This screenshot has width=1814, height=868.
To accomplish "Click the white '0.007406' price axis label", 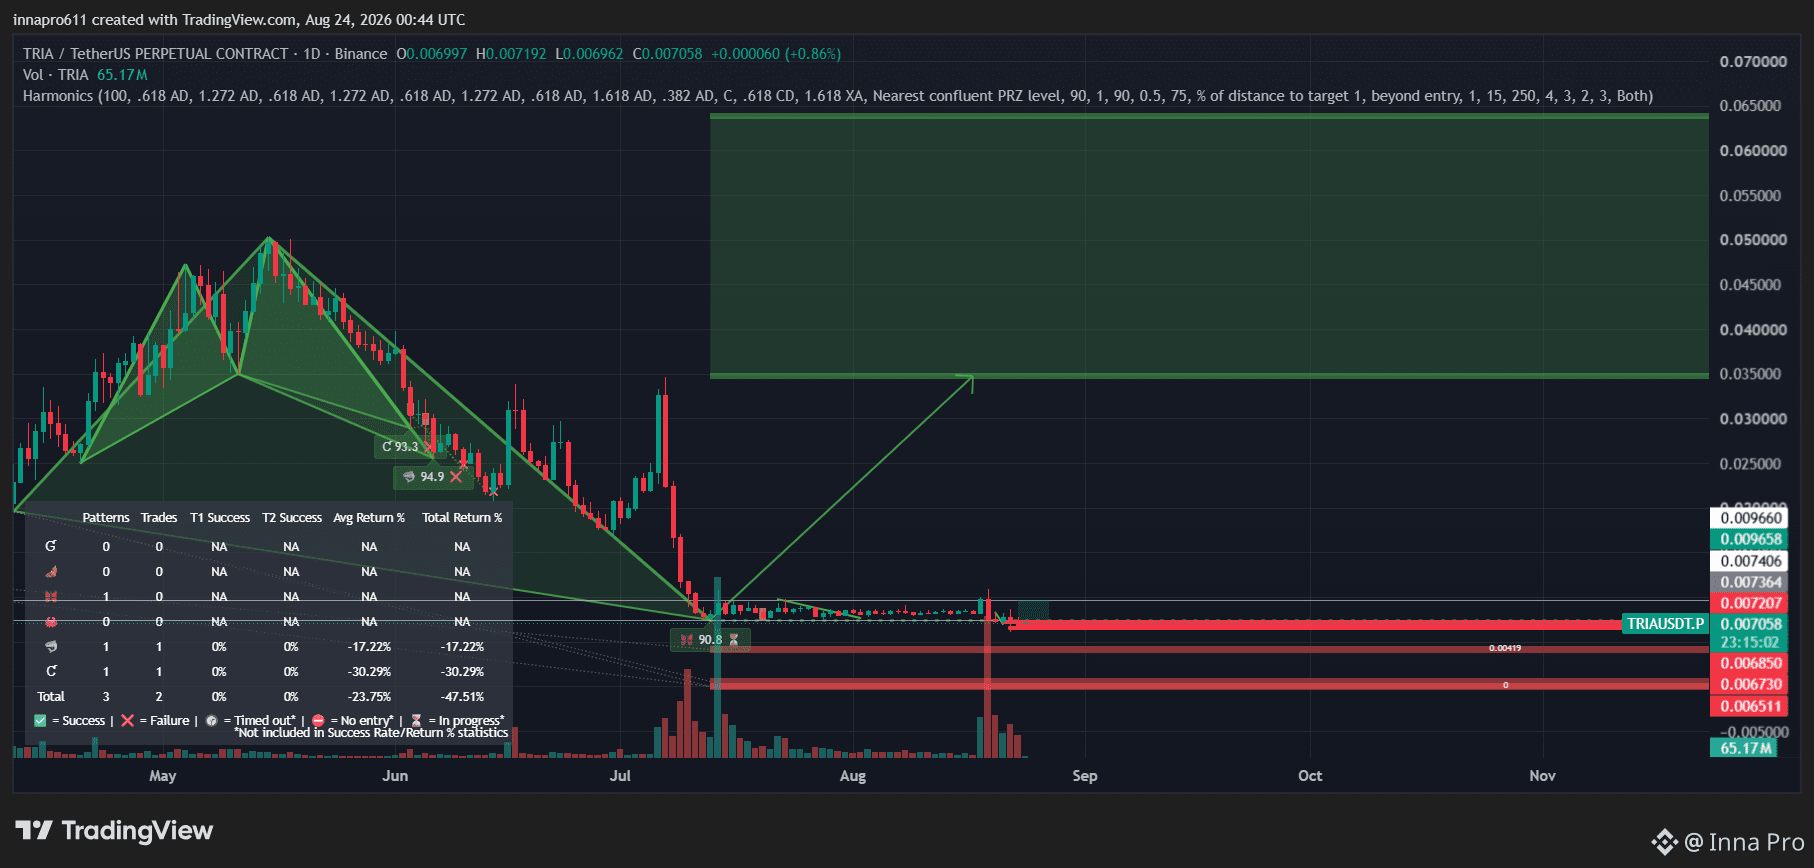I will click(1750, 561).
